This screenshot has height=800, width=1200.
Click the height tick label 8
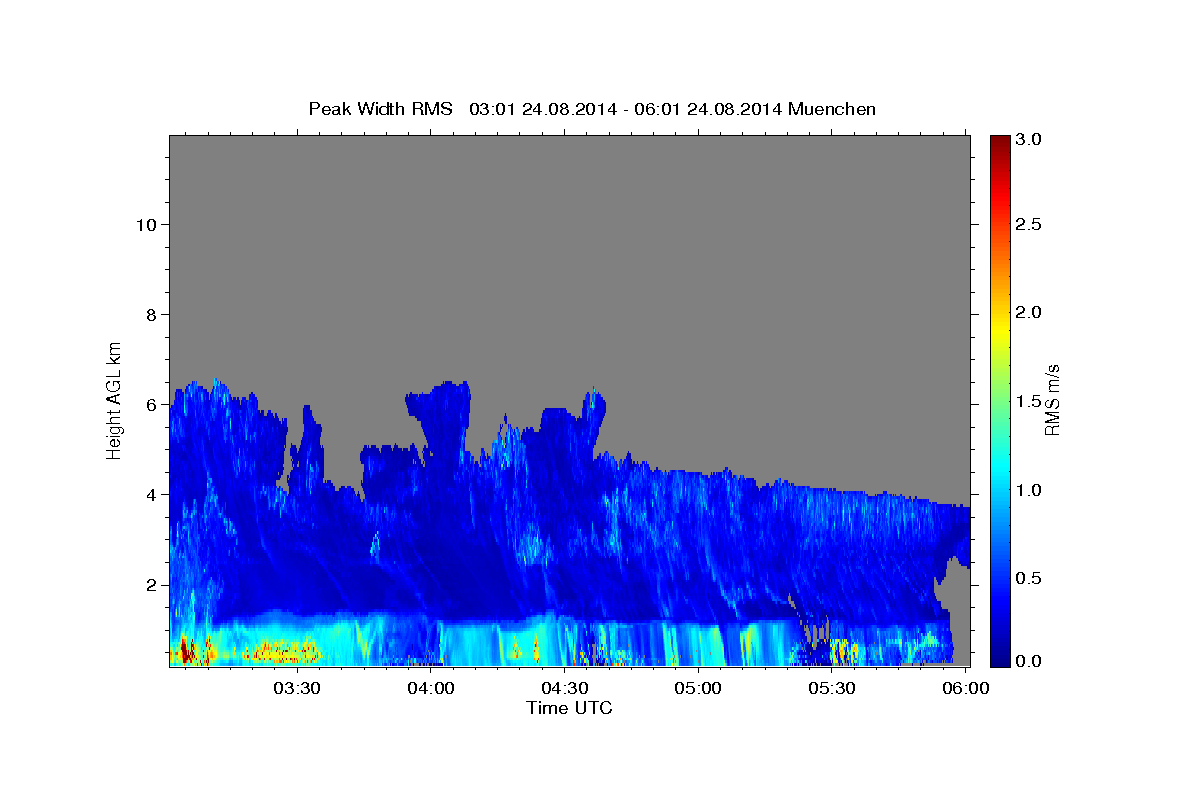tap(149, 314)
